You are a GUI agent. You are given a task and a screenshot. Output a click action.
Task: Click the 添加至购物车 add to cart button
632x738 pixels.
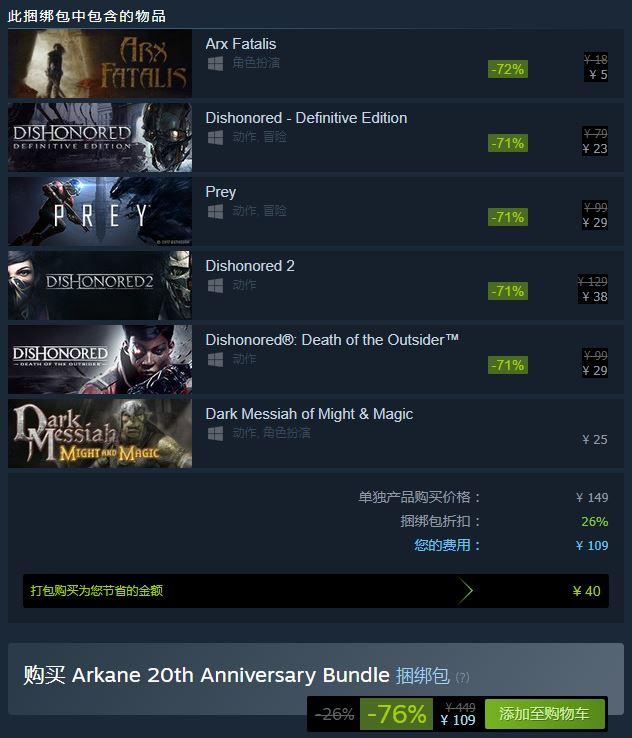[x=544, y=714]
